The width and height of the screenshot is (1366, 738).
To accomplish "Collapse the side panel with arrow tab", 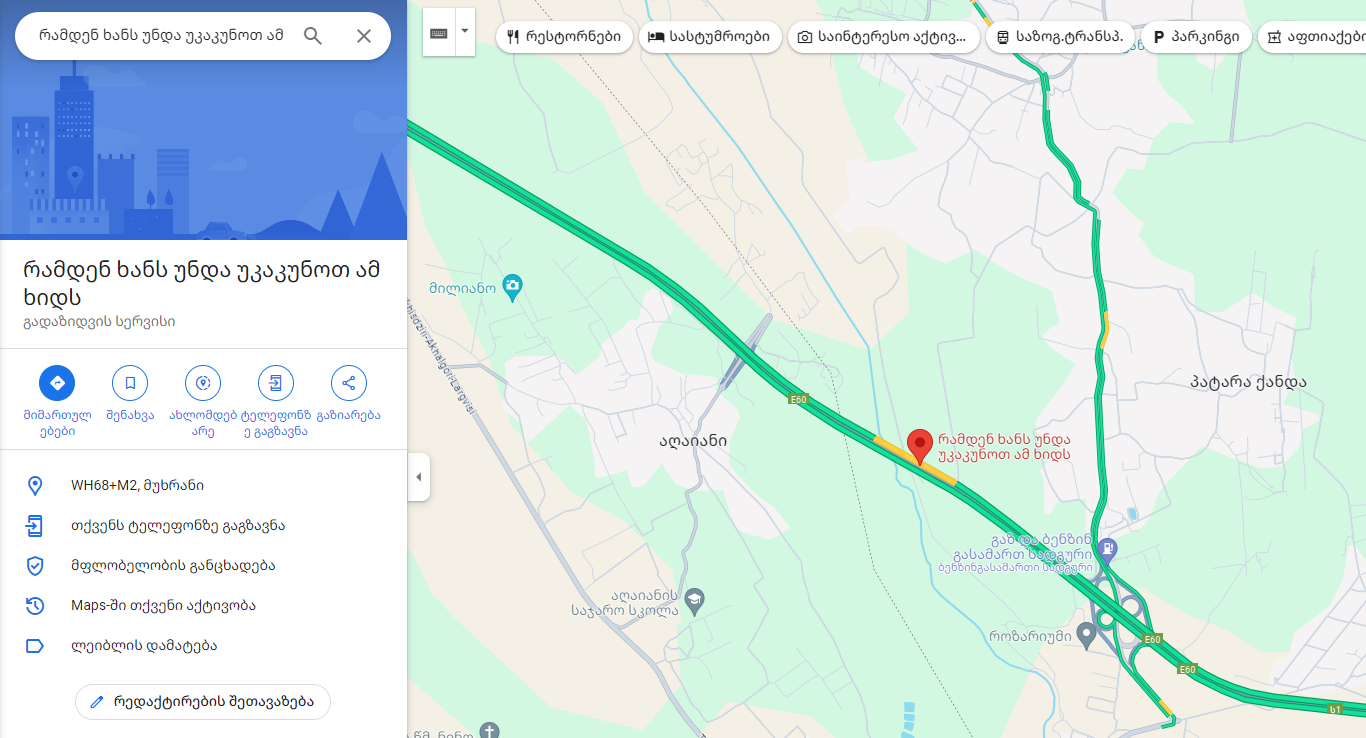I will (x=418, y=477).
